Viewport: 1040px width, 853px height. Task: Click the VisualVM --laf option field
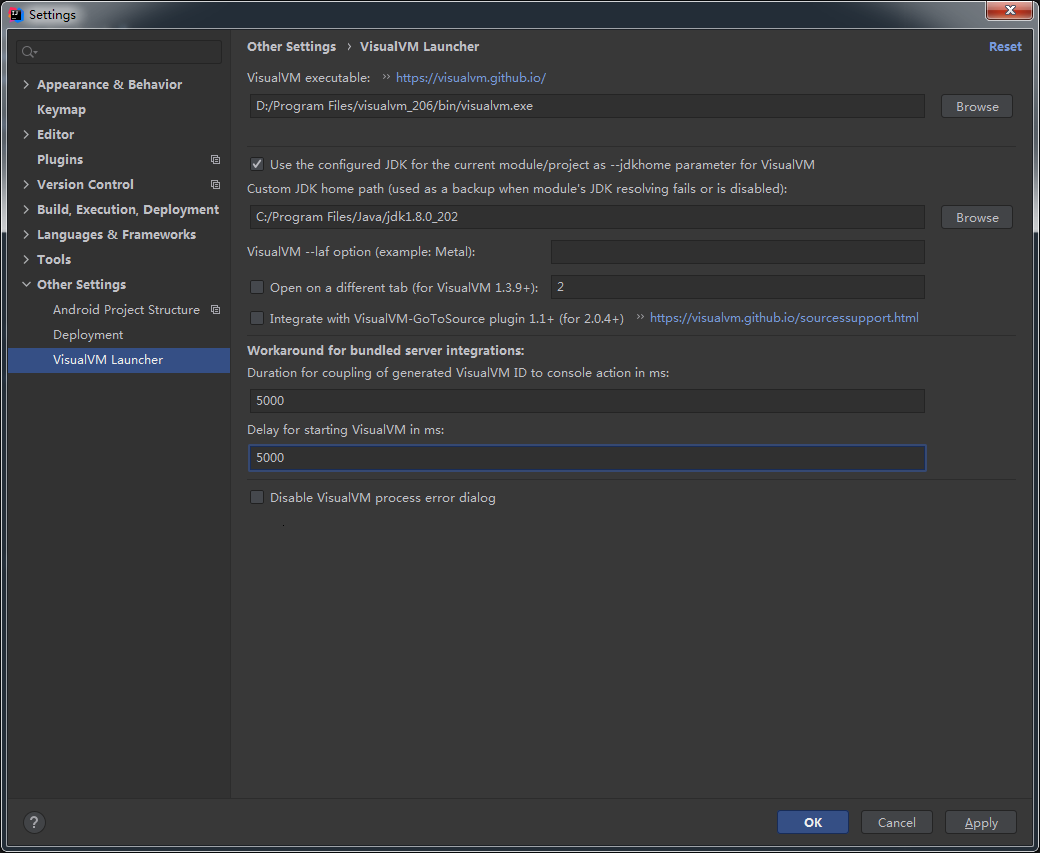tap(738, 252)
